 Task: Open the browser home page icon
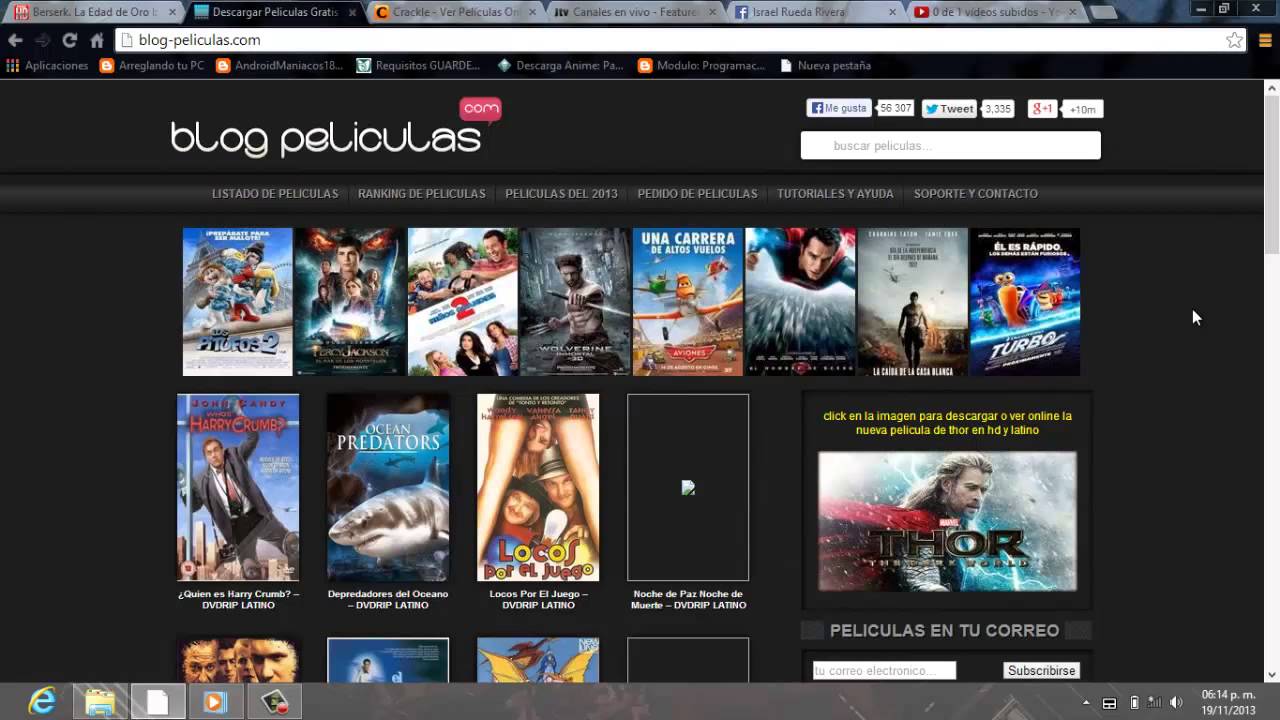(97, 40)
